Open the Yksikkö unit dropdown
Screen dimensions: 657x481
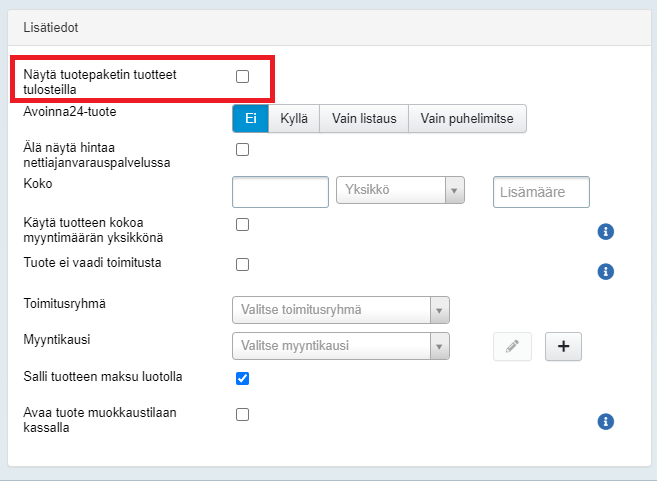[401, 191]
